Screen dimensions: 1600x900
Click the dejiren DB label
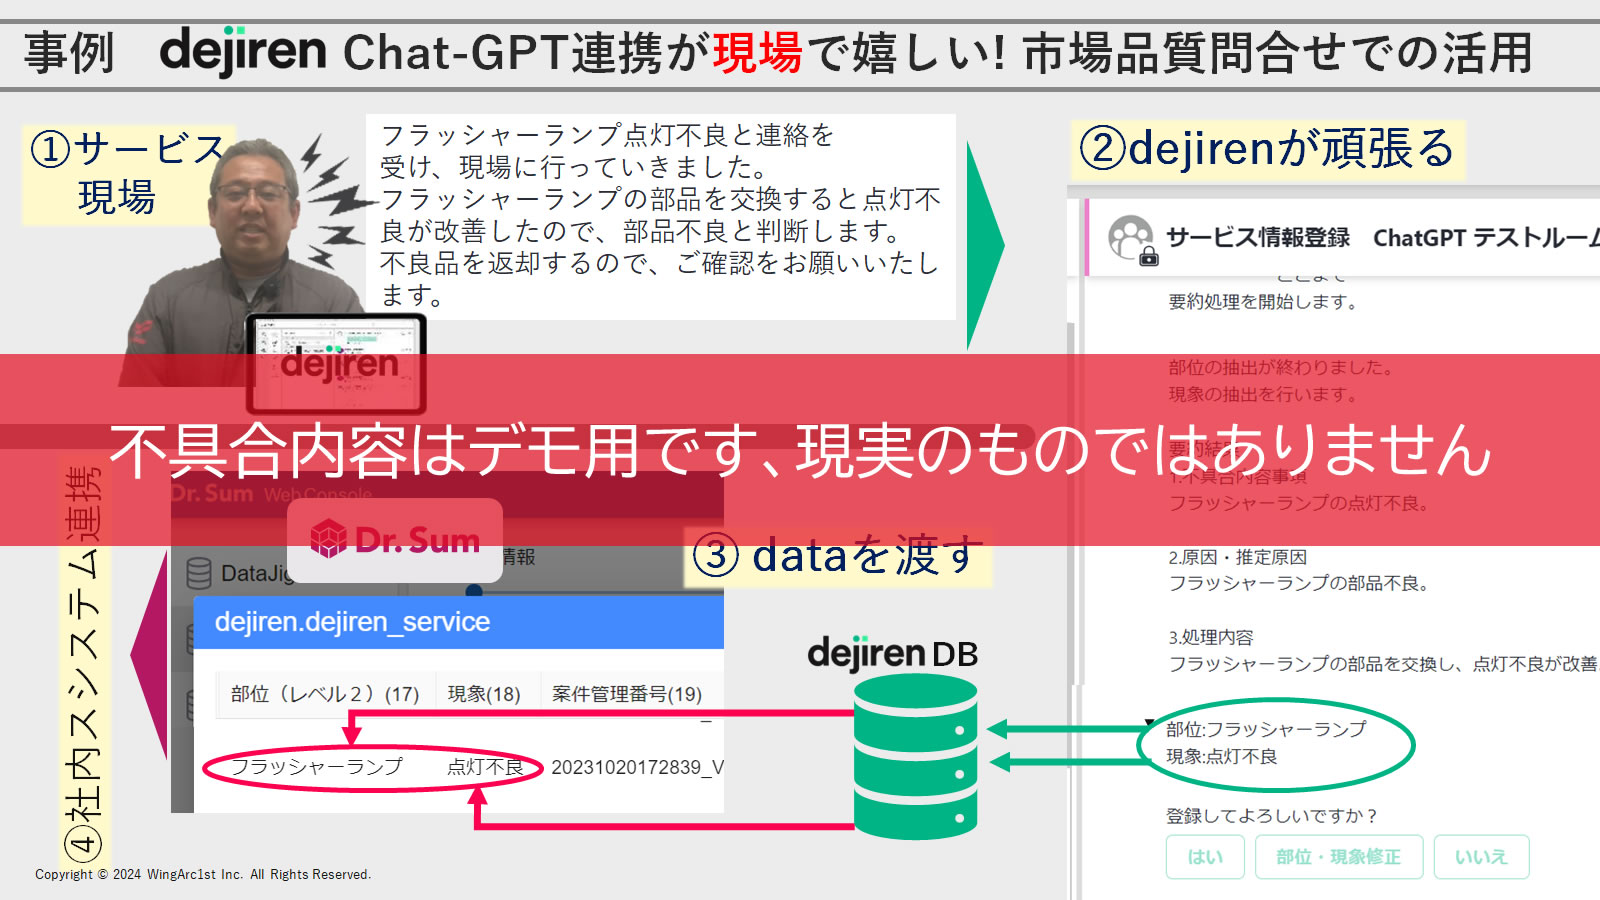pyautogui.click(x=892, y=653)
